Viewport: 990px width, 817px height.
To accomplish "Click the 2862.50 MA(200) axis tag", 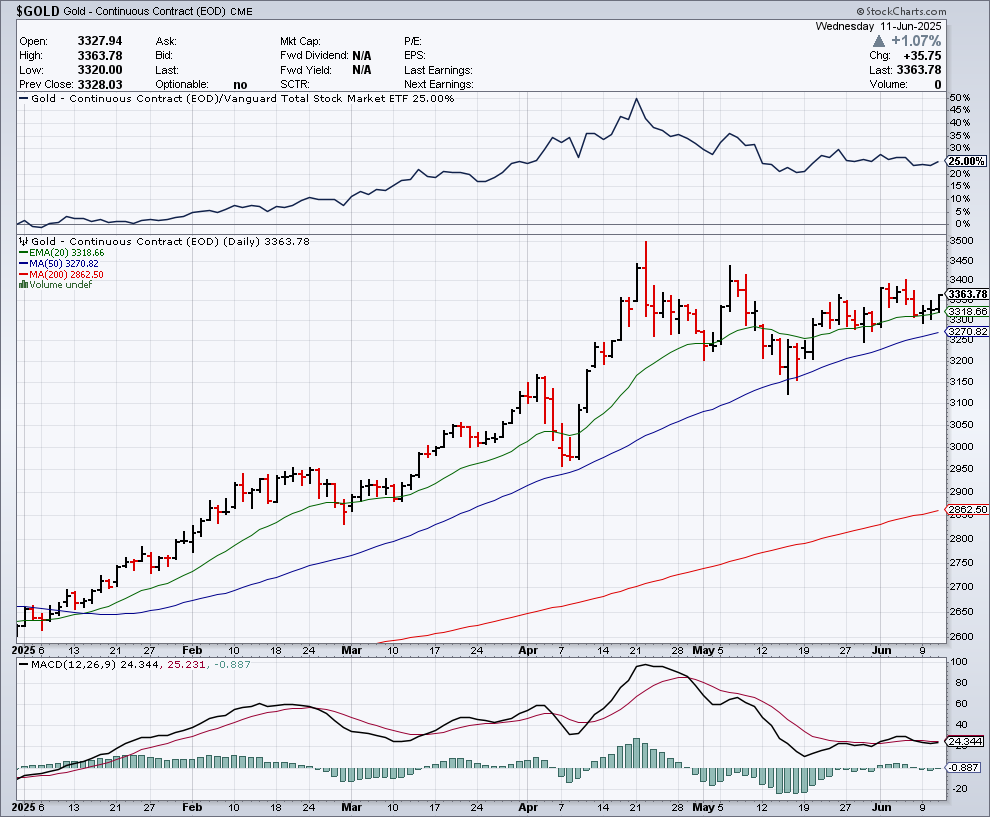I will [x=967, y=510].
